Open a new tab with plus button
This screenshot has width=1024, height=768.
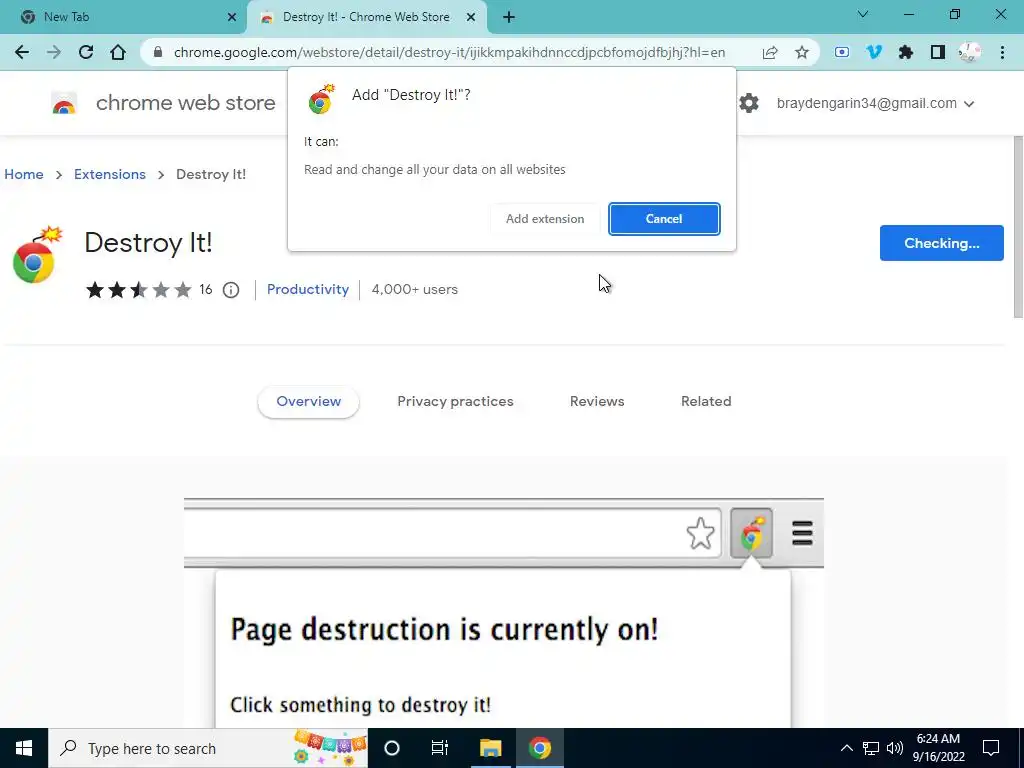[509, 17]
